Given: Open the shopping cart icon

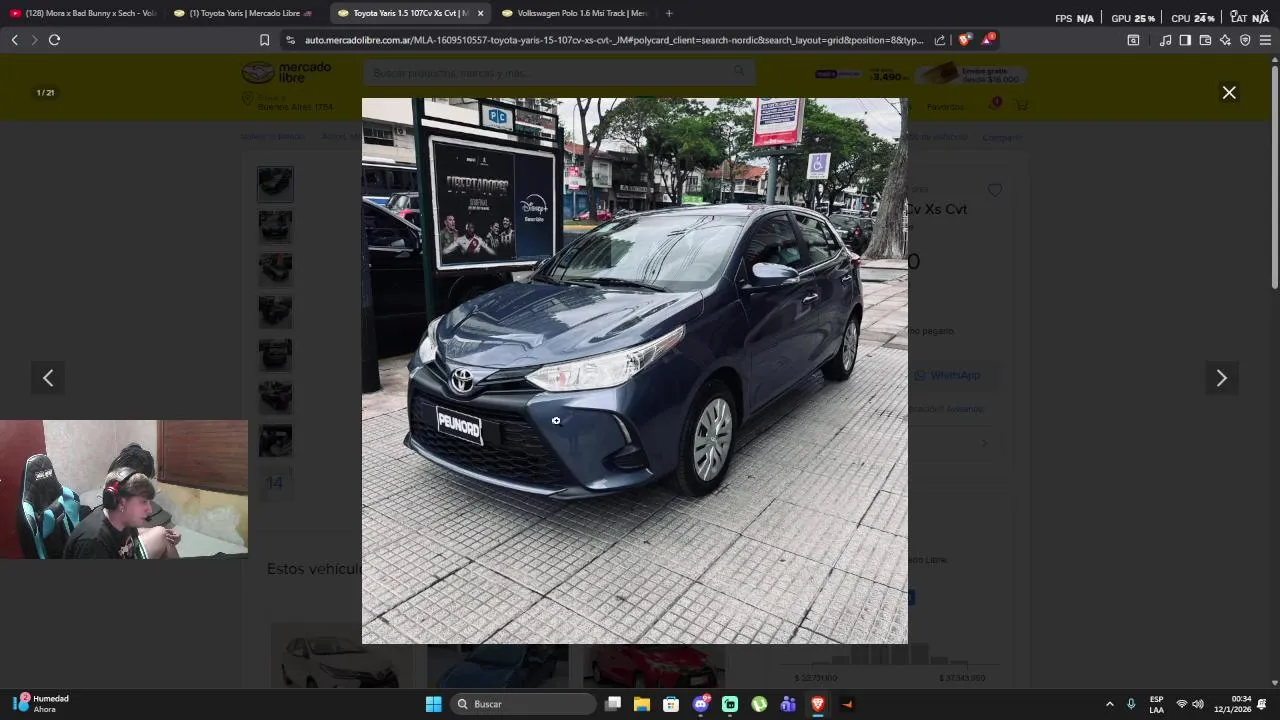Looking at the screenshot, I should pos(1021,105).
